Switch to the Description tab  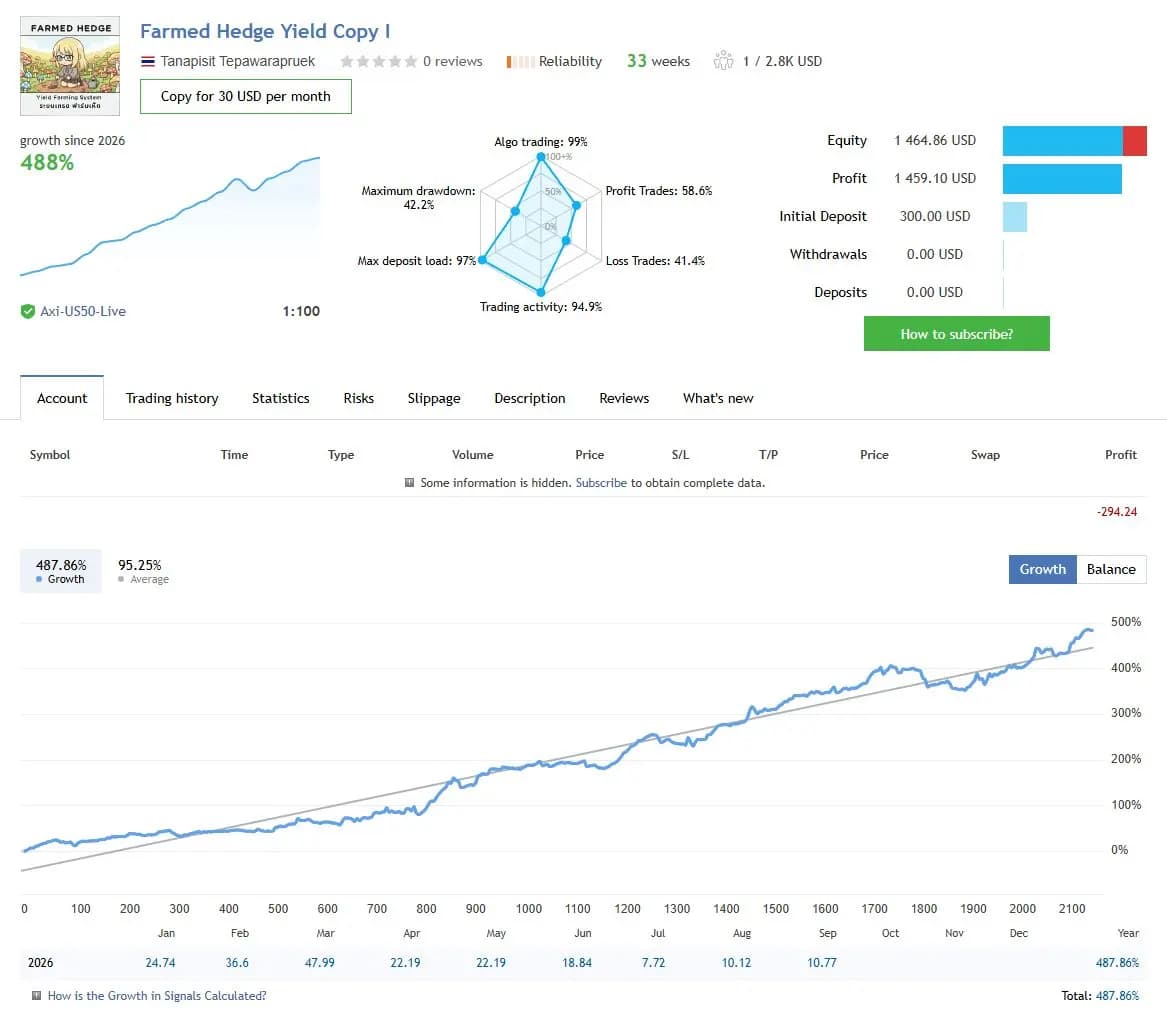click(530, 398)
